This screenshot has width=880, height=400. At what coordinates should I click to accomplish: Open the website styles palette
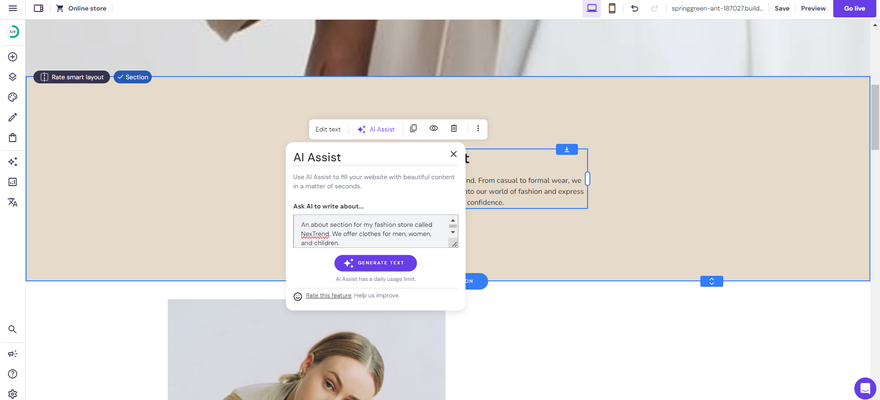pyautogui.click(x=12, y=97)
